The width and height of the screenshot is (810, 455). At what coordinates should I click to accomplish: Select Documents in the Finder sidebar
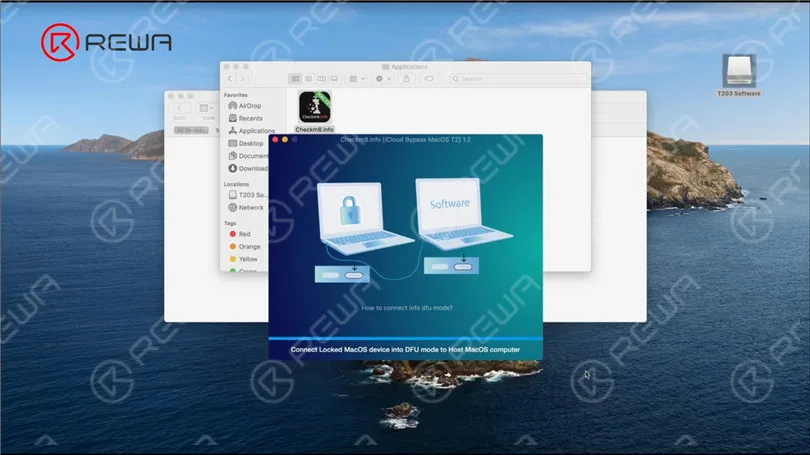click(248, 155)
